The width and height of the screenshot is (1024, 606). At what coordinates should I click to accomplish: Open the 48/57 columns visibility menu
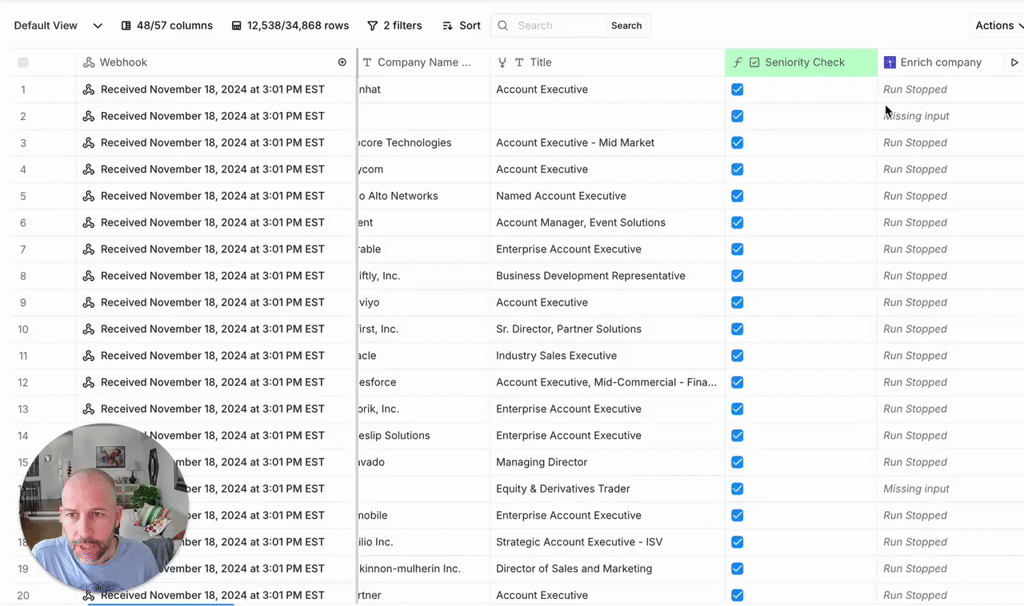(x=166, y=26)
